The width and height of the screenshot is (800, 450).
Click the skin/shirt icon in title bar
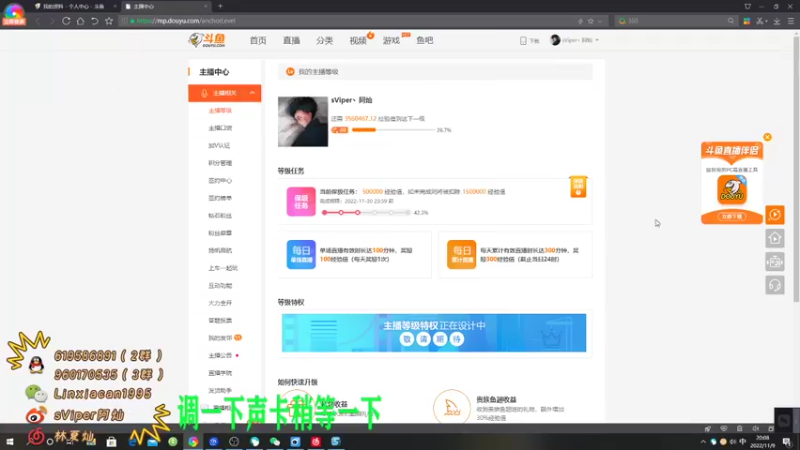point(747,6)
